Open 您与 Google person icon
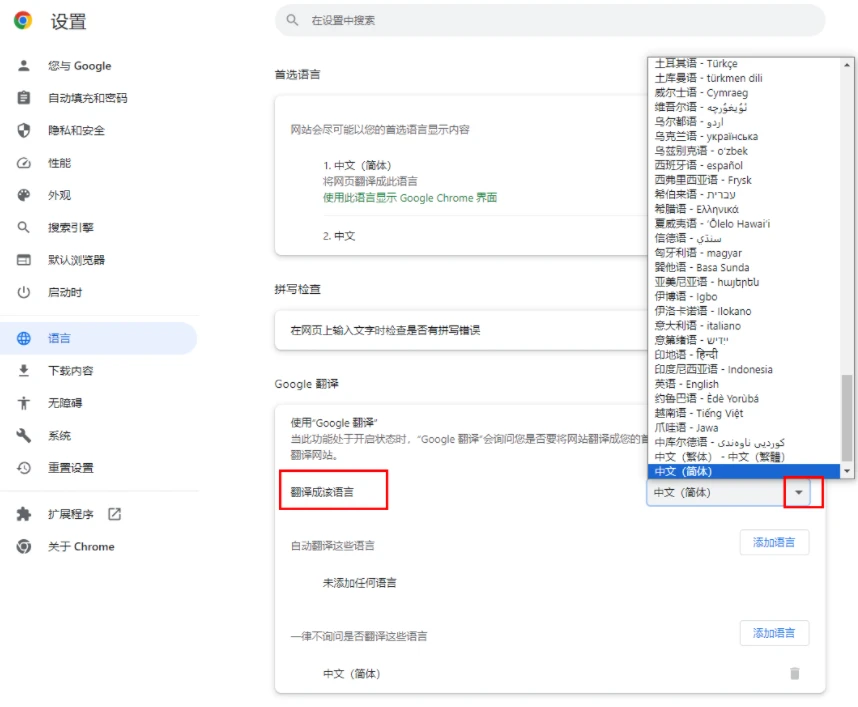The width and height of the screenshot is (858, 707). (24, 66)
